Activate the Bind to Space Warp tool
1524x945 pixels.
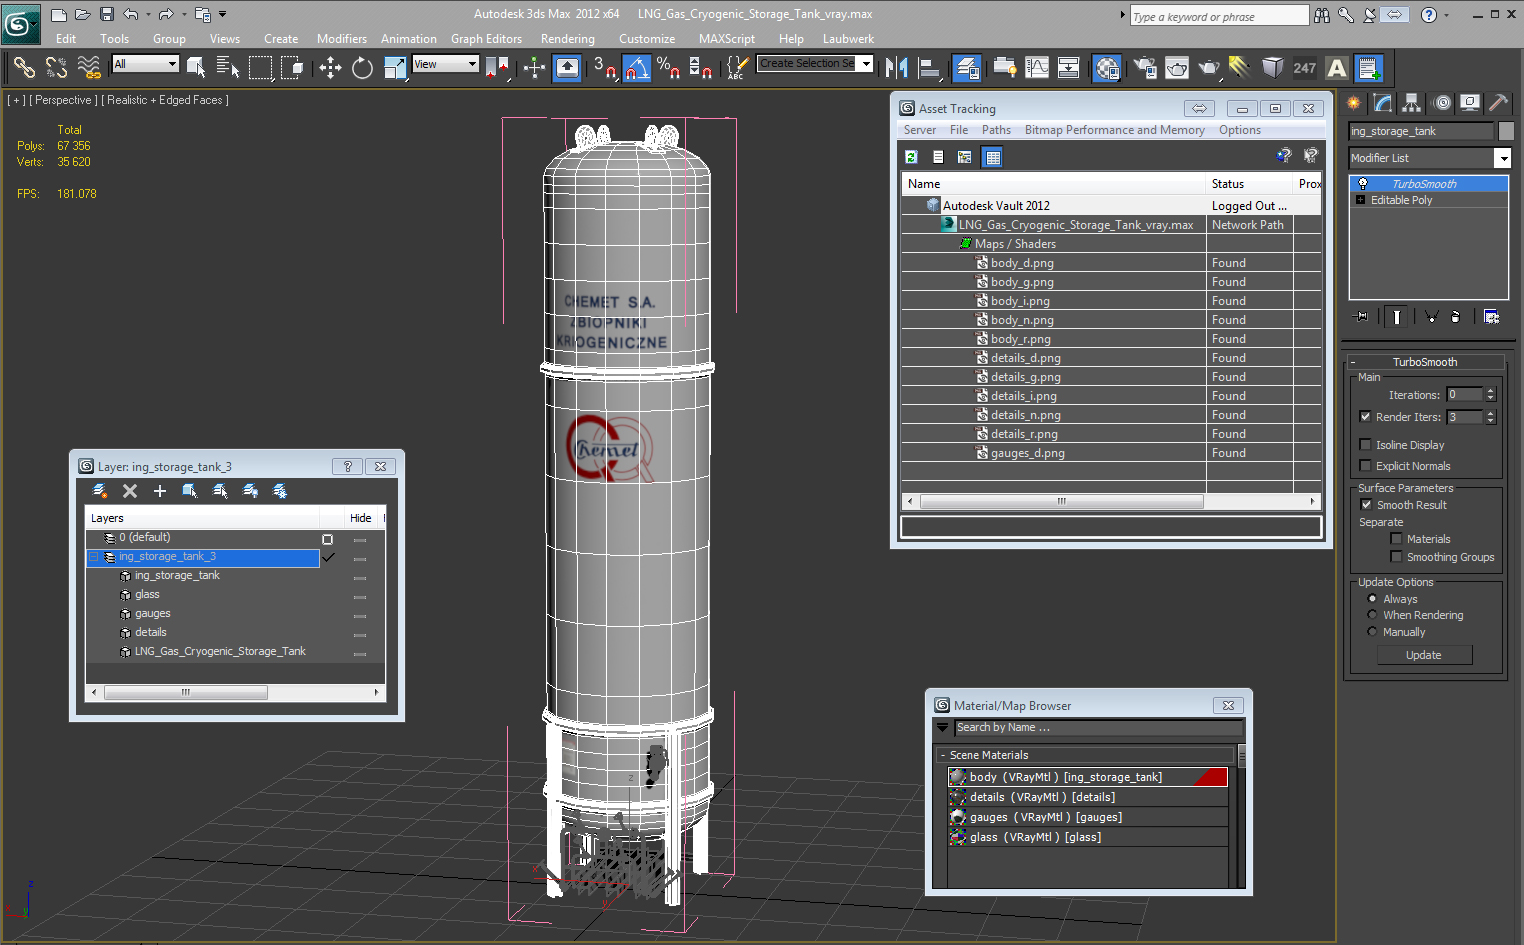89,67
